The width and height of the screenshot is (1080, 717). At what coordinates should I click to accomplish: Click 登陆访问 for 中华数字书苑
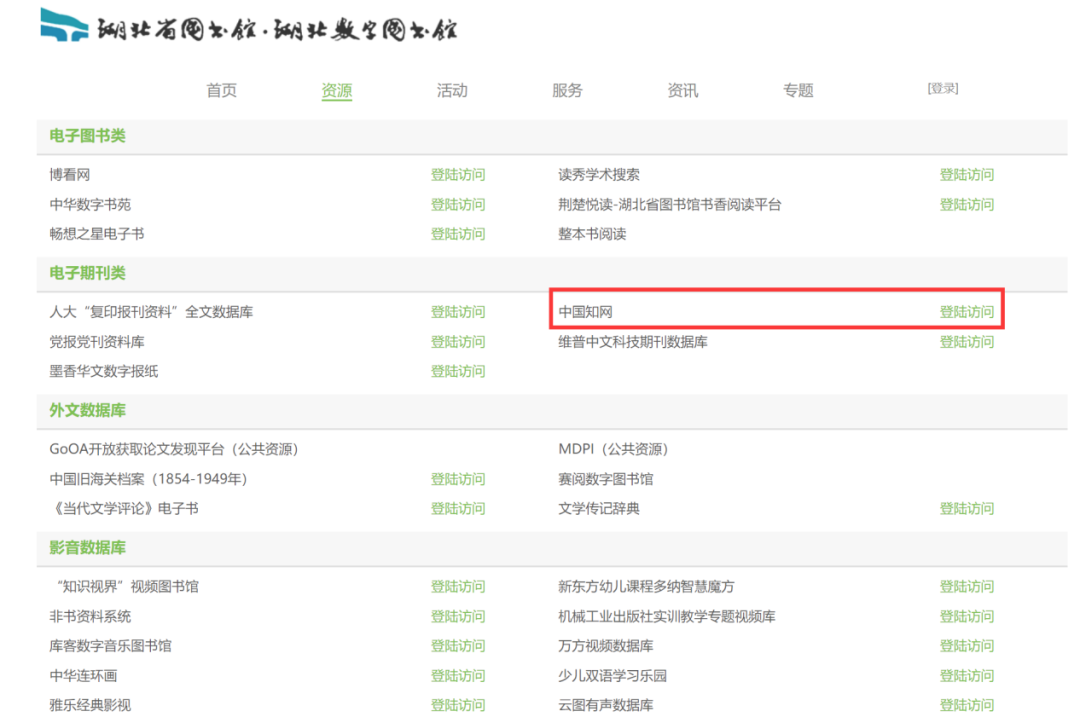click(x=458, y=205)
